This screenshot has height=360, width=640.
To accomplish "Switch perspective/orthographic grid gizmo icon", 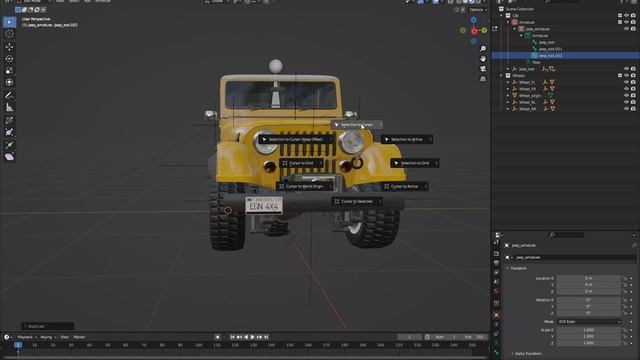I will coord(483,78).
